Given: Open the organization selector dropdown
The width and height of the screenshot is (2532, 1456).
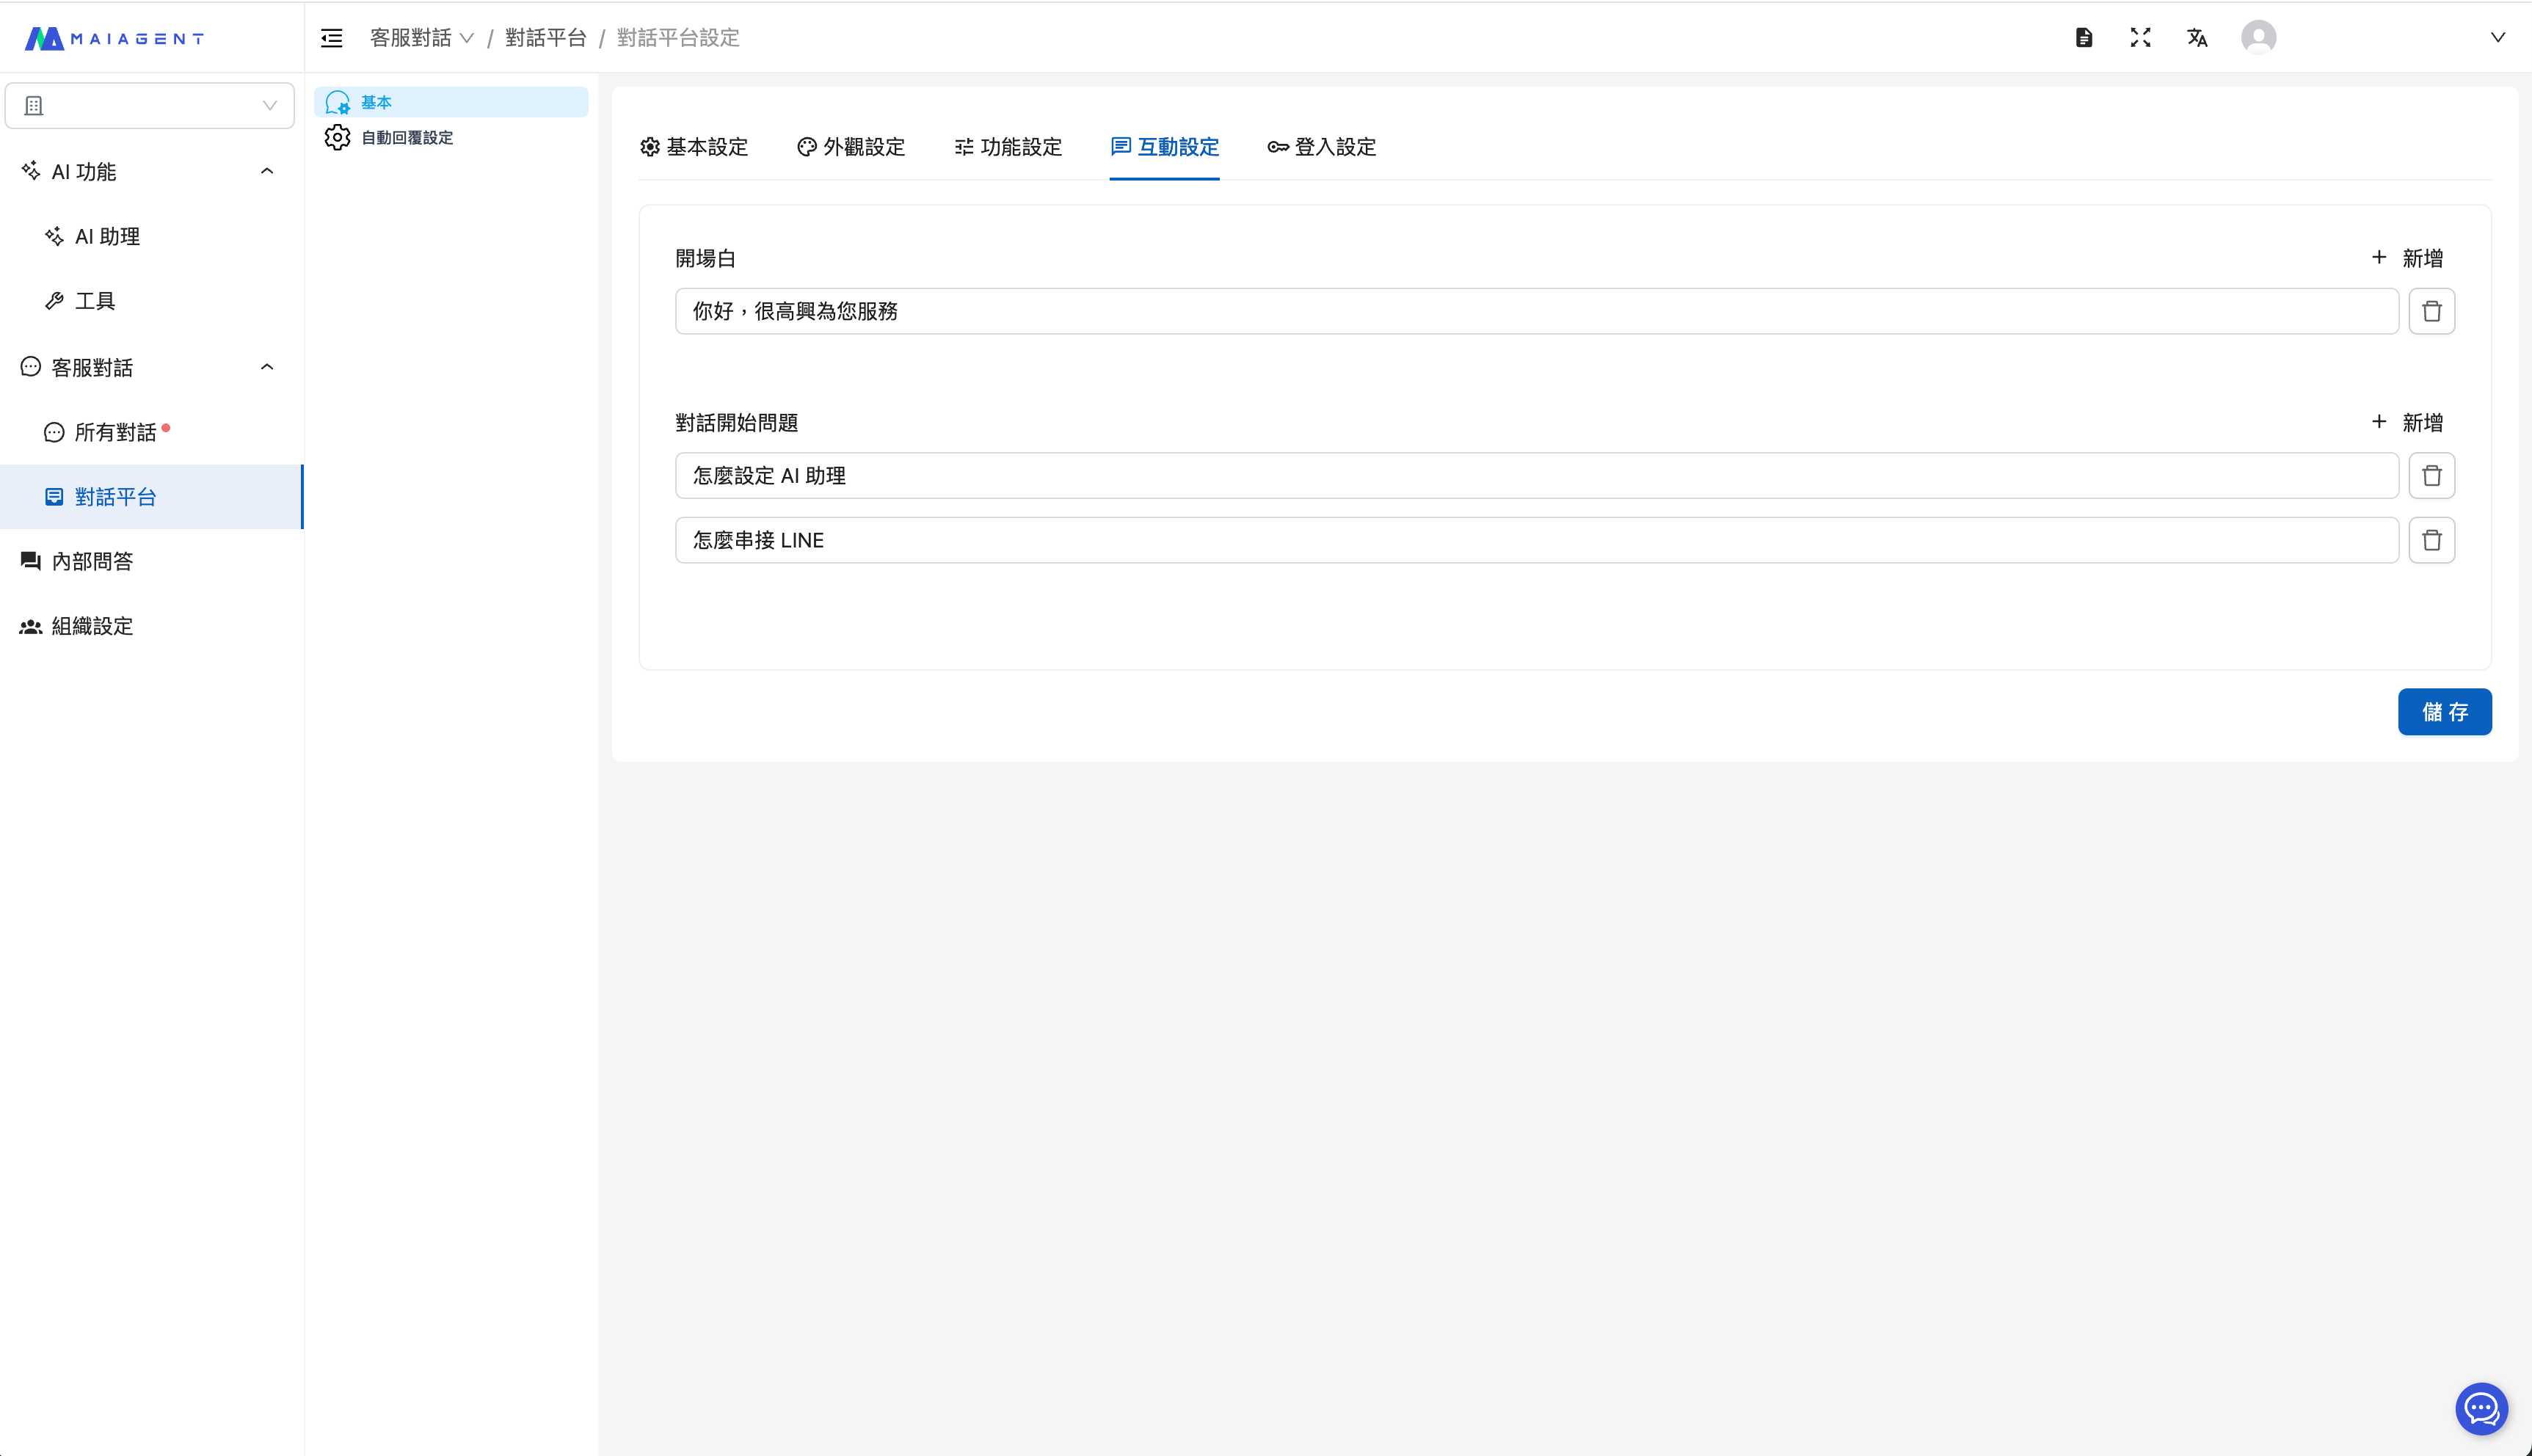Looking at the screenshot, I should (150, 106).
